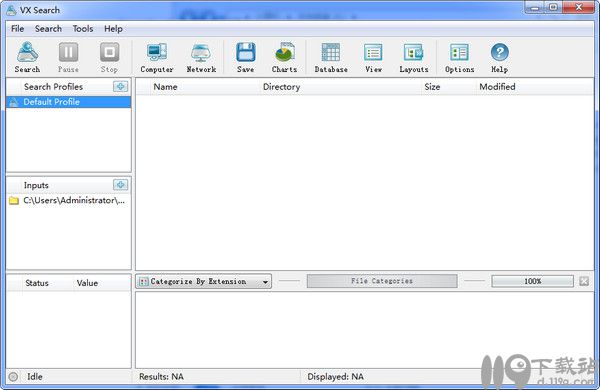The image size is (600, 390).
Task: Open the Database toolbar icon
Action: [331, 57]
